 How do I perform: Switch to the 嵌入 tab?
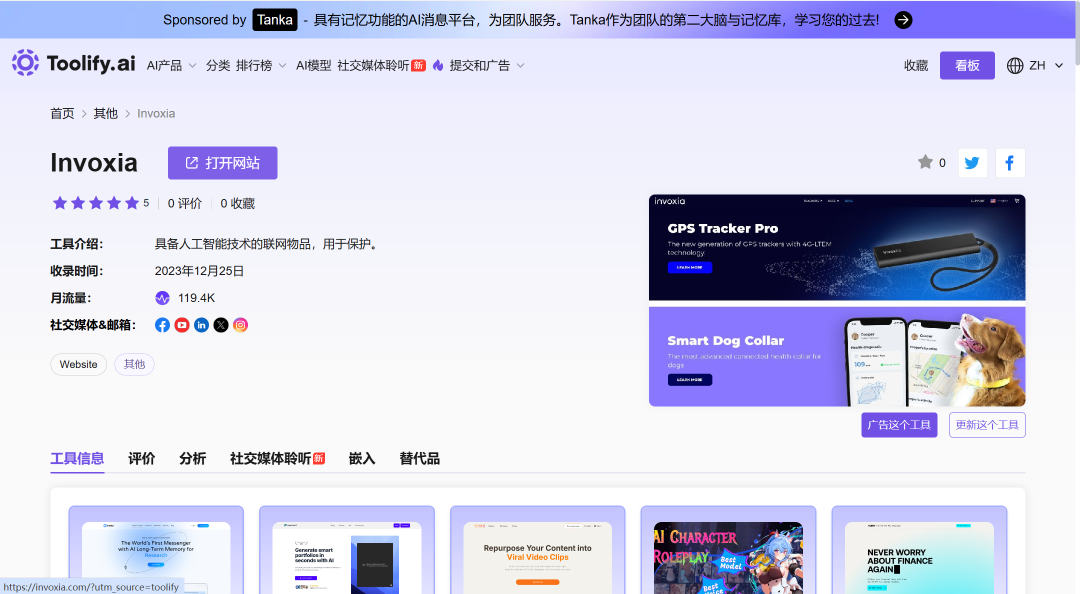coord(362,459)
